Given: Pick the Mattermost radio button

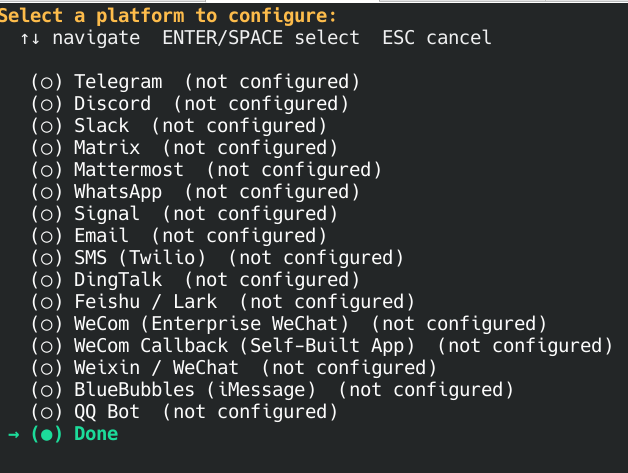Looking at the screenshot, I should (47, 170).
